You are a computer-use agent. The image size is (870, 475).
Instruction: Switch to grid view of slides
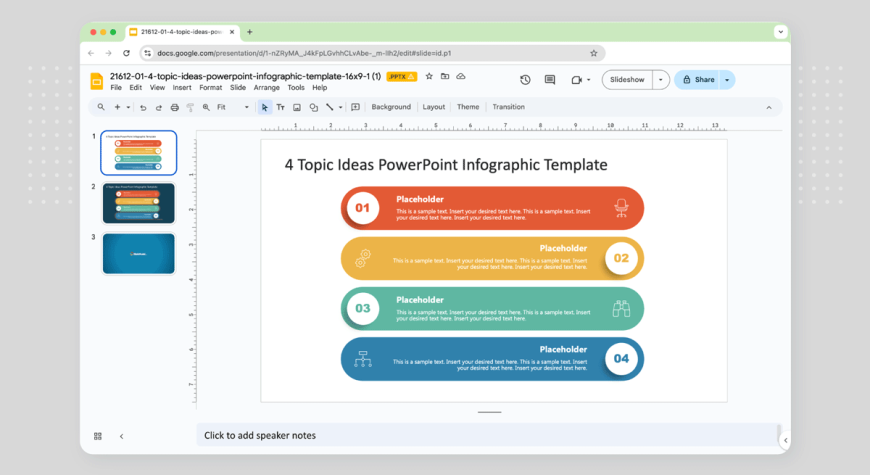coord(98,436)
